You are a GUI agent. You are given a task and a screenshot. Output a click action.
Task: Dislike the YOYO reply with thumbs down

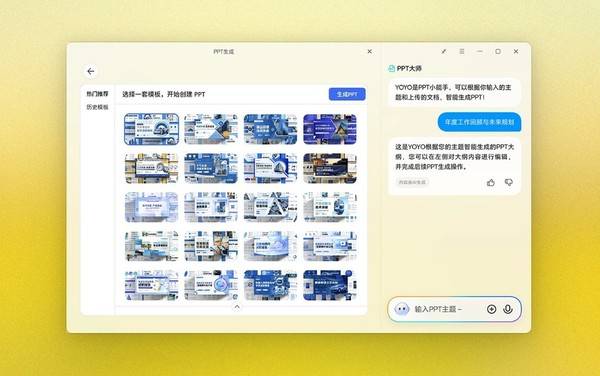click(x=509, y=182)
